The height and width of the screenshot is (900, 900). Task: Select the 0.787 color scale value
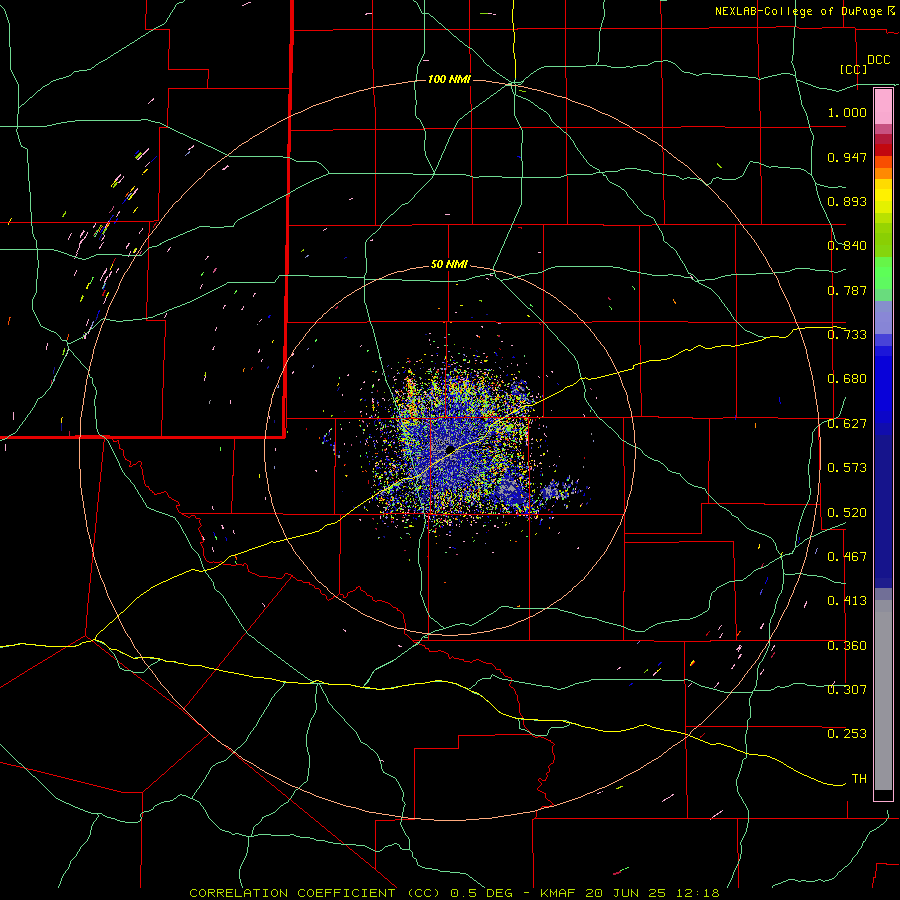847,290
